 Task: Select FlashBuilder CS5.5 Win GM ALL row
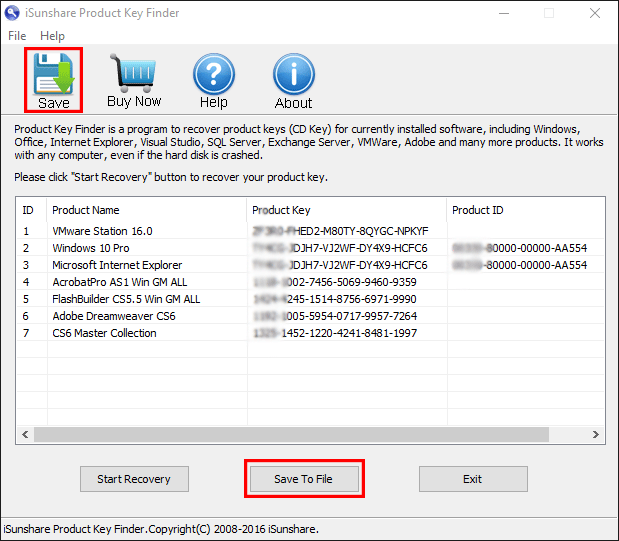pos(310,299)
